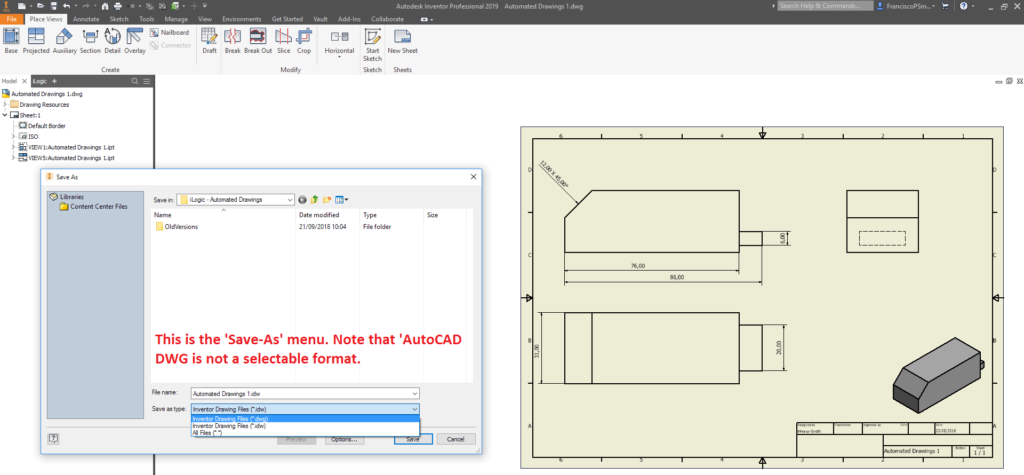Click the Undo icon in quick access toolbar
The height and width of the screenshot is (475, 1024).
point(65,5)
